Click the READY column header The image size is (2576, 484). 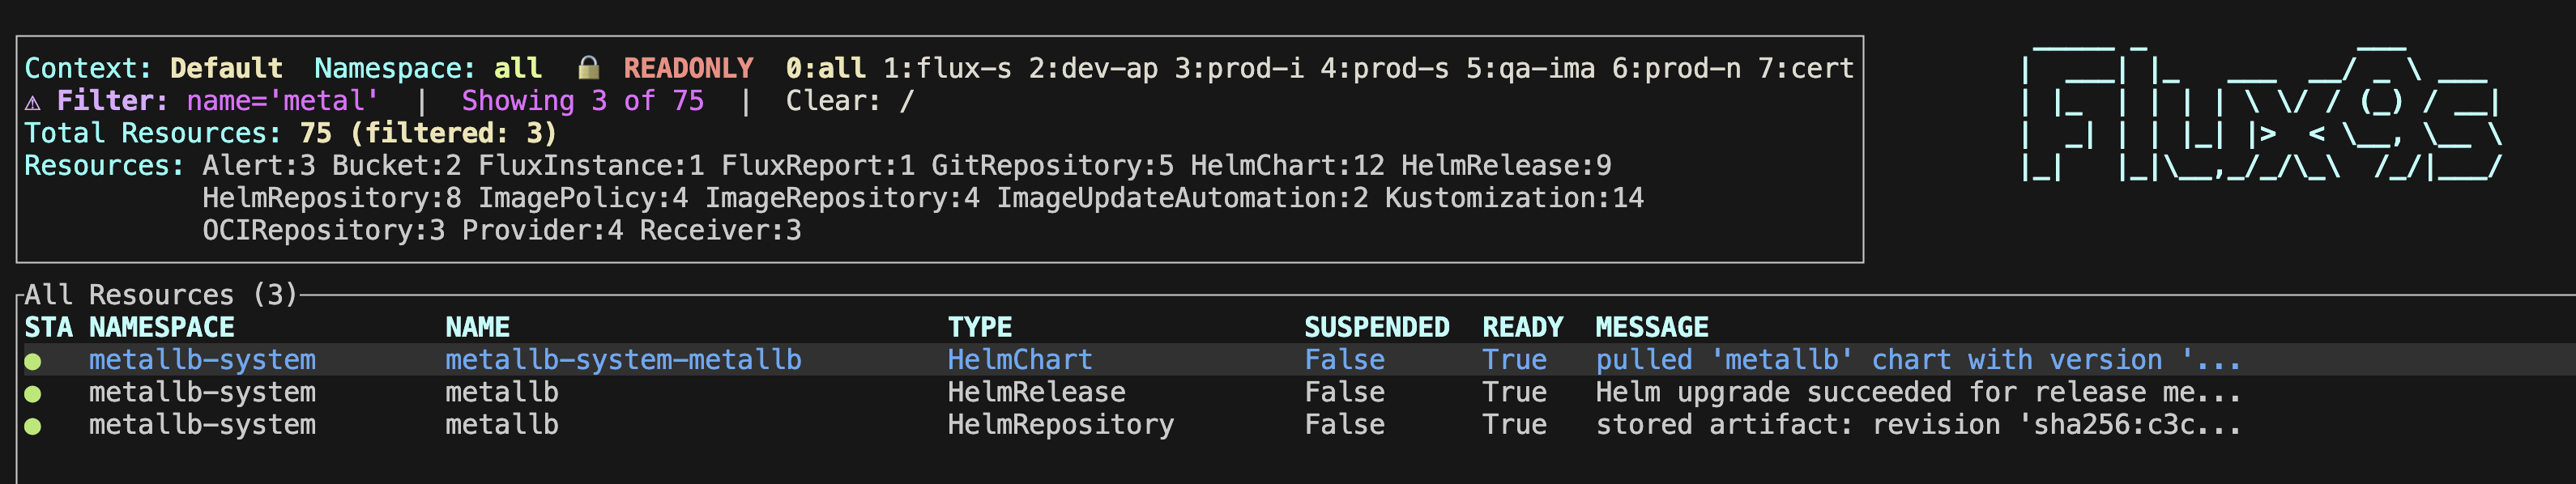[x=1522, y=327]
